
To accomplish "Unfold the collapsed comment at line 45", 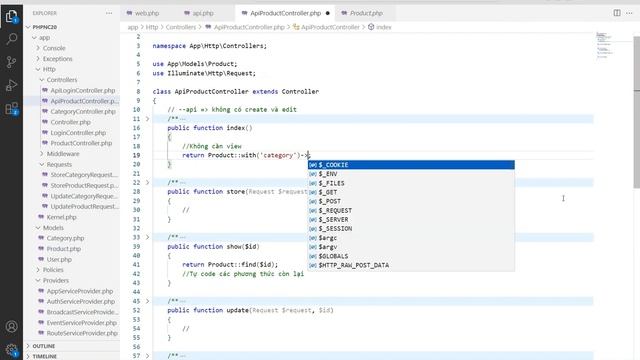I will coord(148,301).
